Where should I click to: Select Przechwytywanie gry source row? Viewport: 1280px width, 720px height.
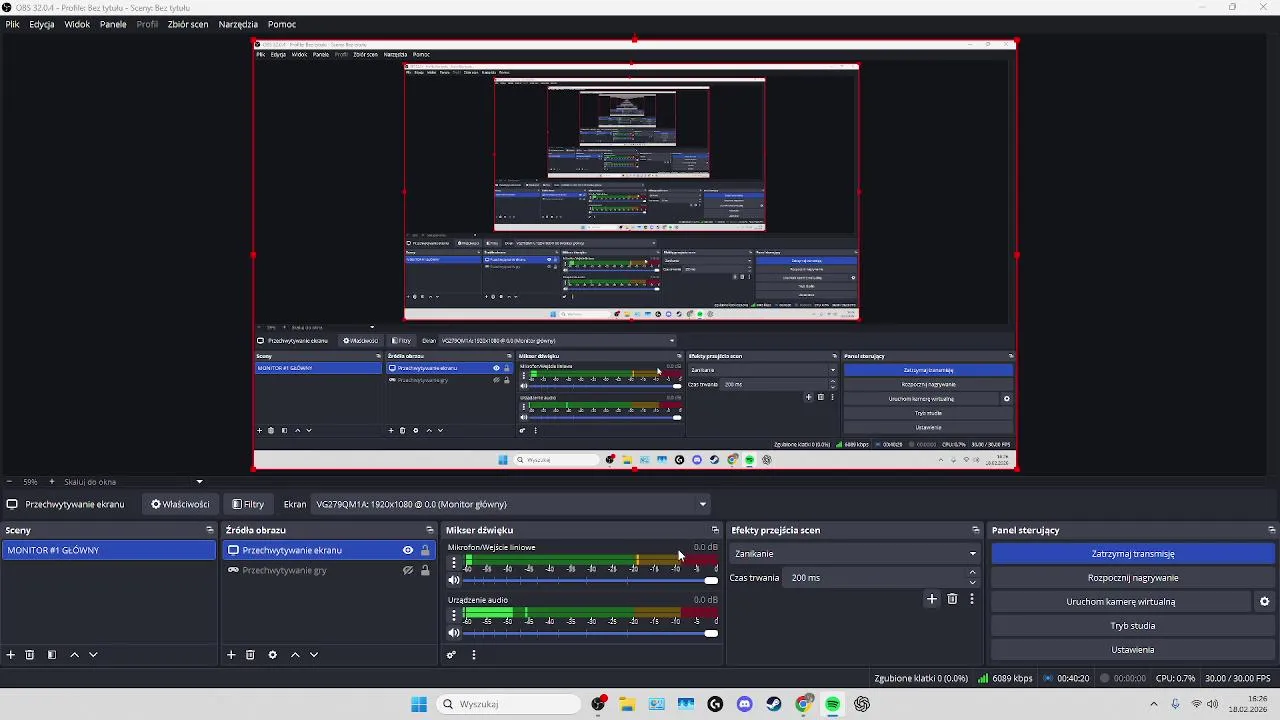pyautogui.click(x=327, y=570)
